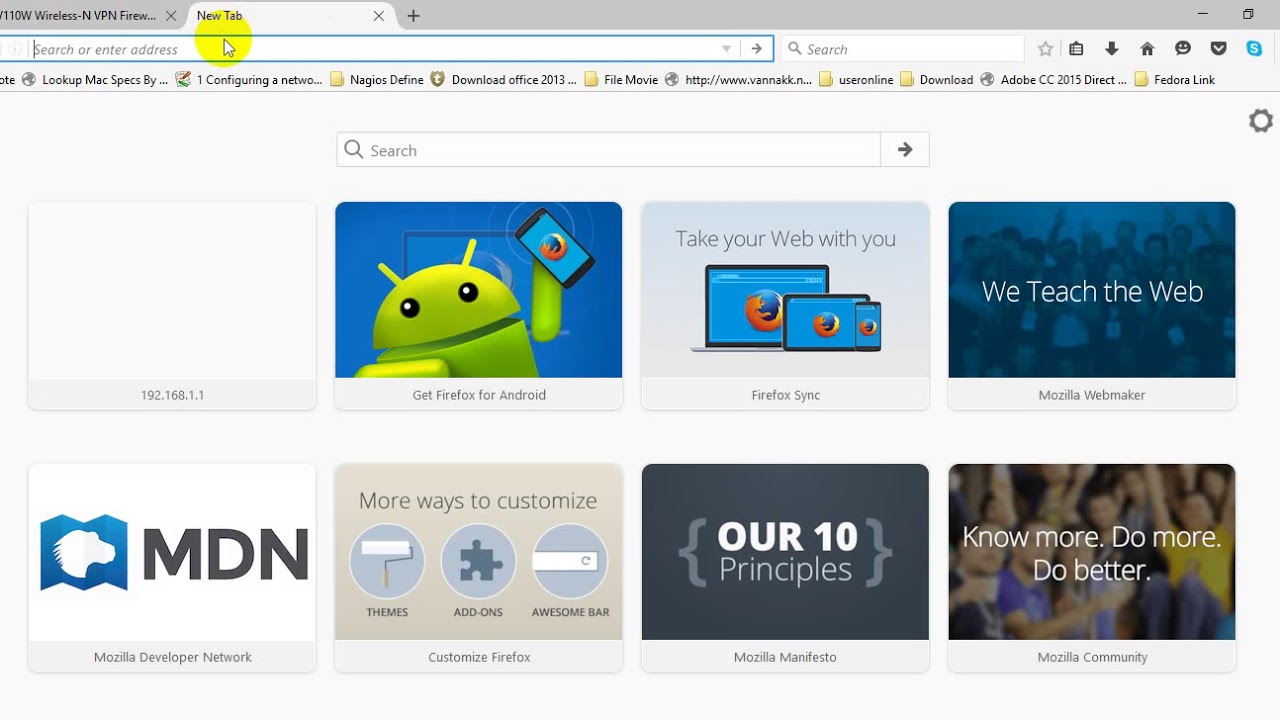Click the Go arrow in address bar
Viewport: 1280px width, 720px height.
[x=757, y=49]
